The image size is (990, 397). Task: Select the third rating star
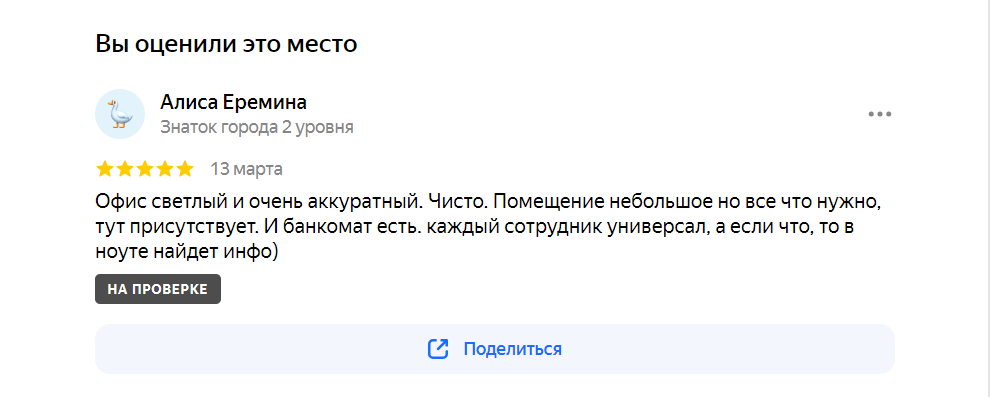(145, 169)
